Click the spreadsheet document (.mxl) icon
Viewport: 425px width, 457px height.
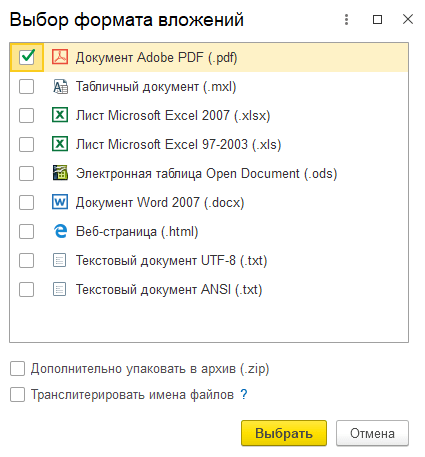[x=60, y=86]
